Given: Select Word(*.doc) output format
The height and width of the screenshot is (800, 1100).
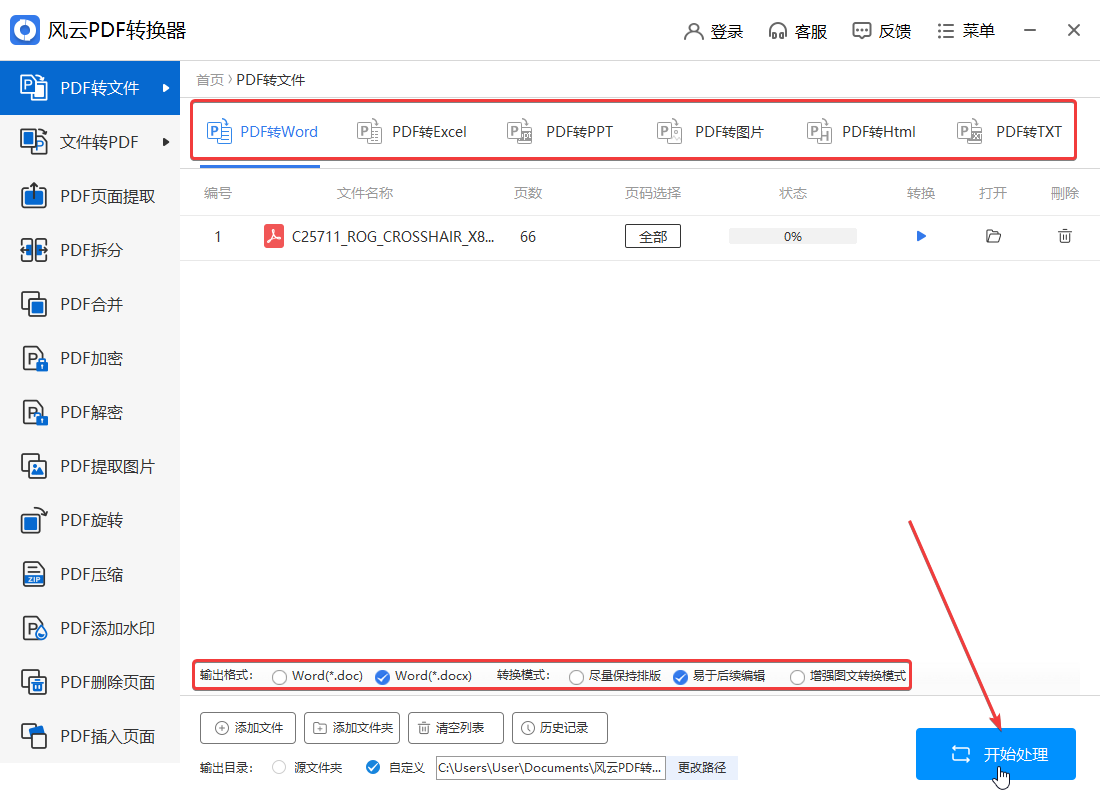Looking at the screenshot, I should 279,676.
